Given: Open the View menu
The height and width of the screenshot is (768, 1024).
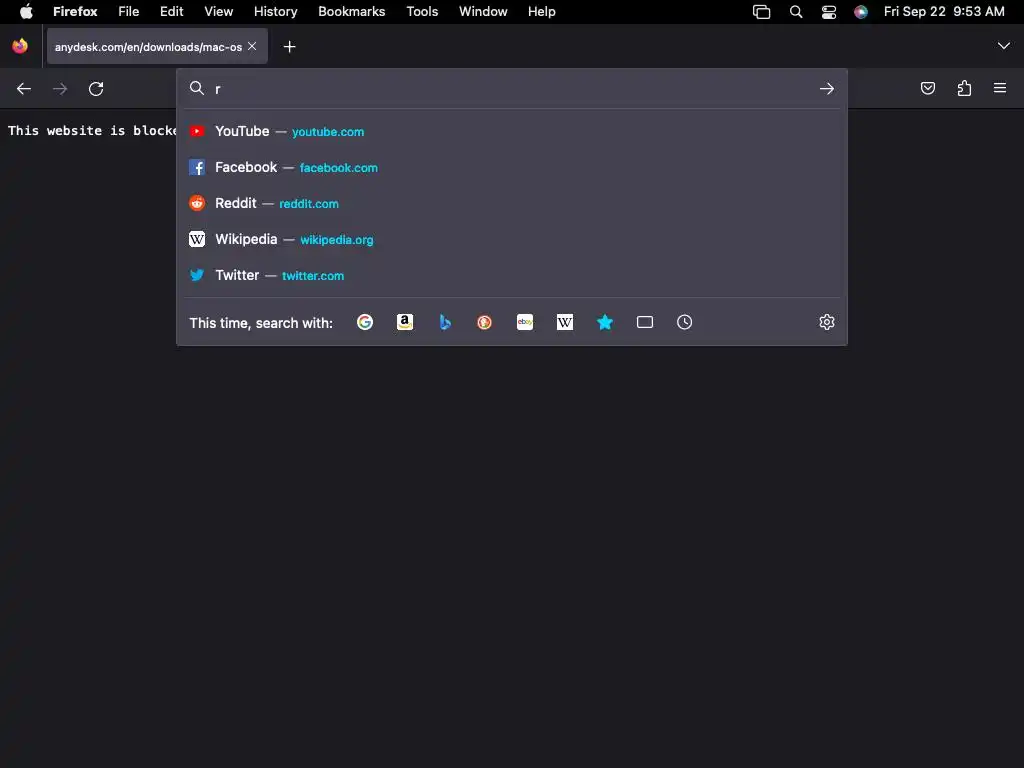Looking at the screenshot, I should 218,12.
